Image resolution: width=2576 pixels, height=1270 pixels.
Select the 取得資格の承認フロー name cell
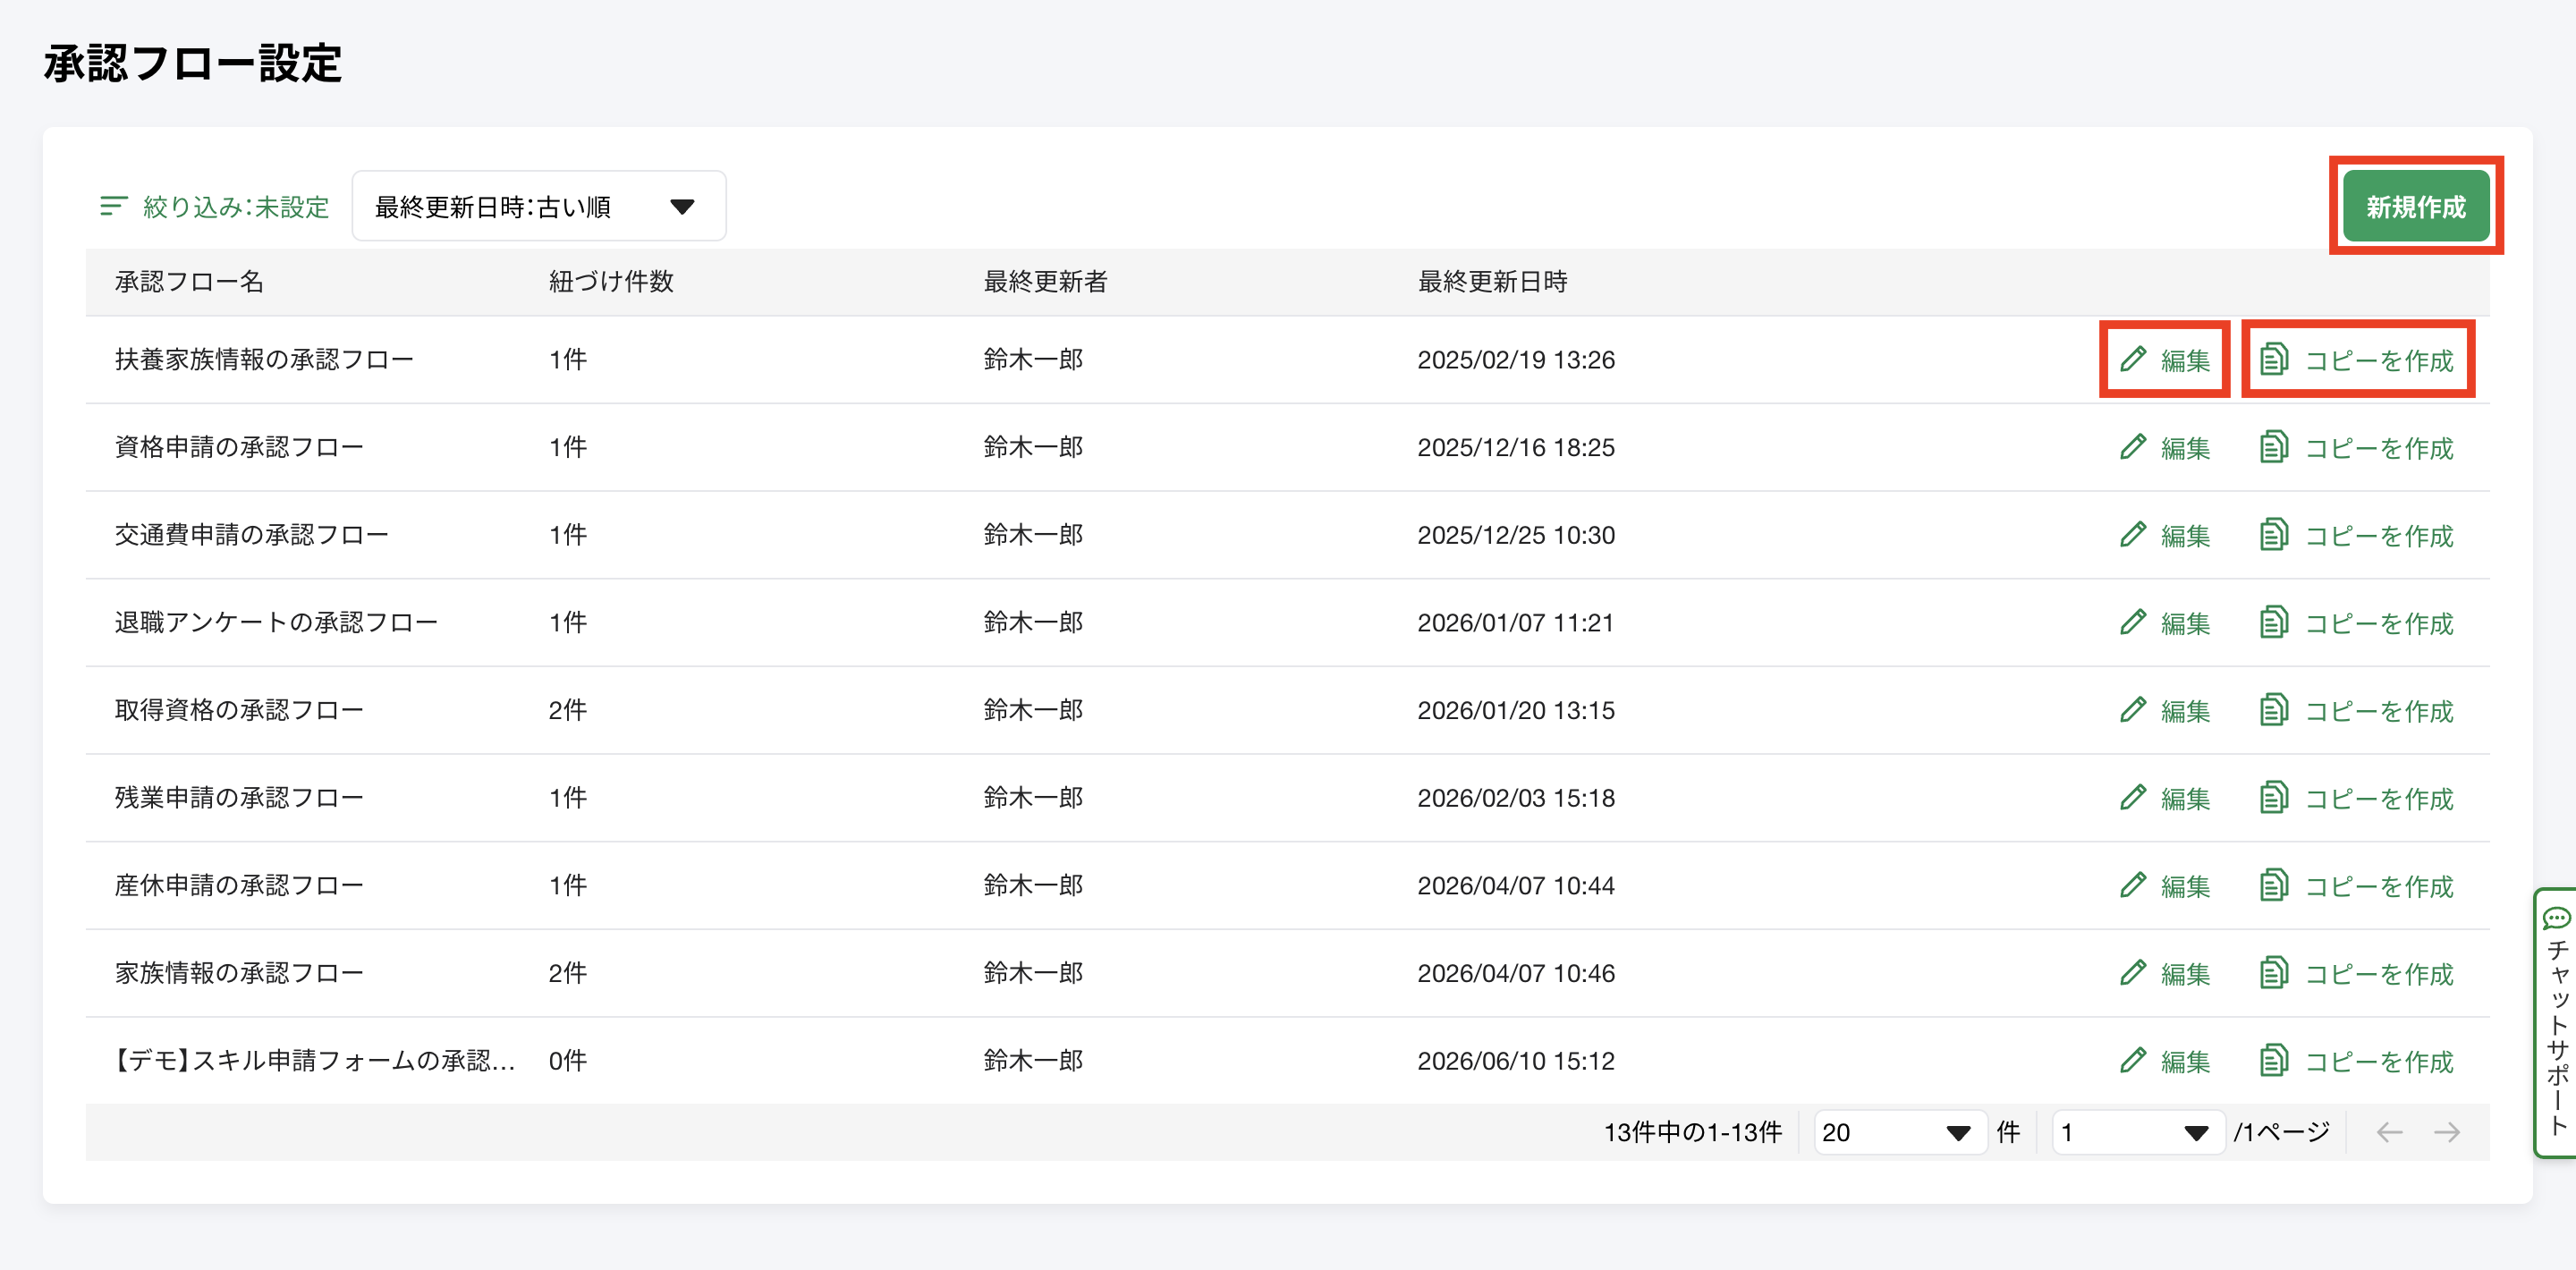tap(239, 710)
